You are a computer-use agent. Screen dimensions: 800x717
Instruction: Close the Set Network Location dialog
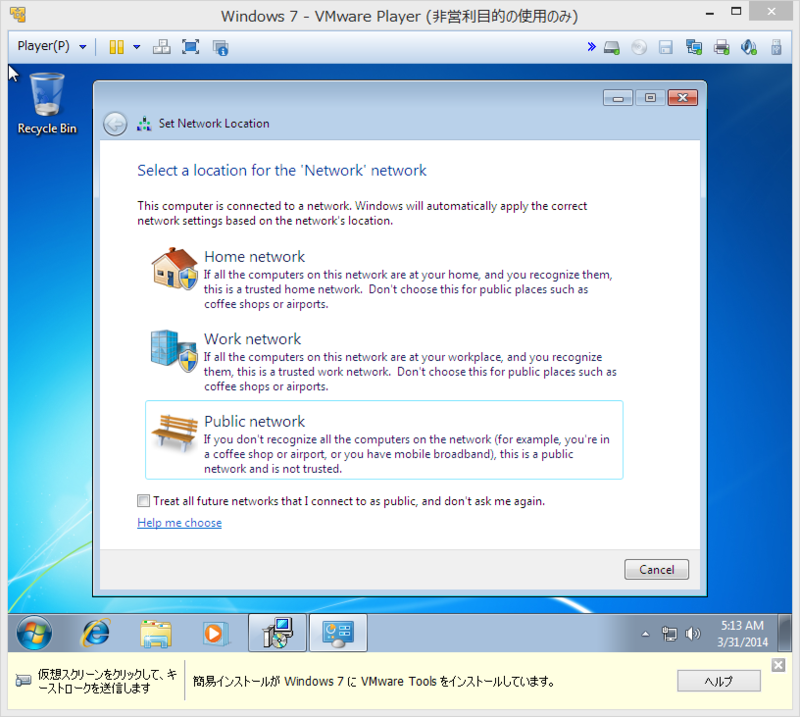[683, 97]
